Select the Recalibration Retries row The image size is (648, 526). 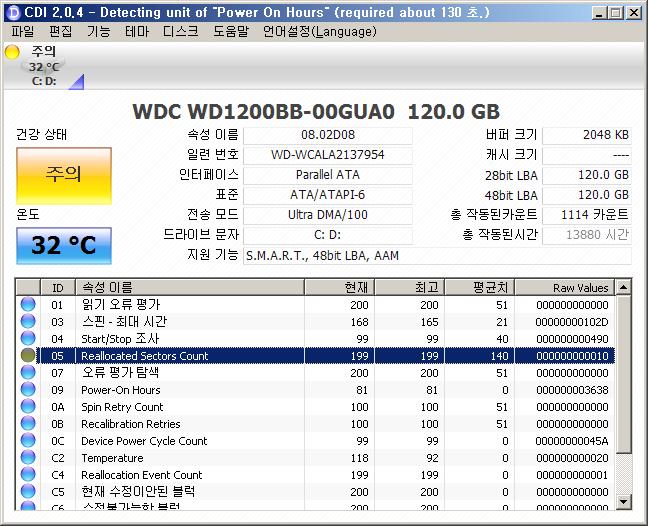315,424
